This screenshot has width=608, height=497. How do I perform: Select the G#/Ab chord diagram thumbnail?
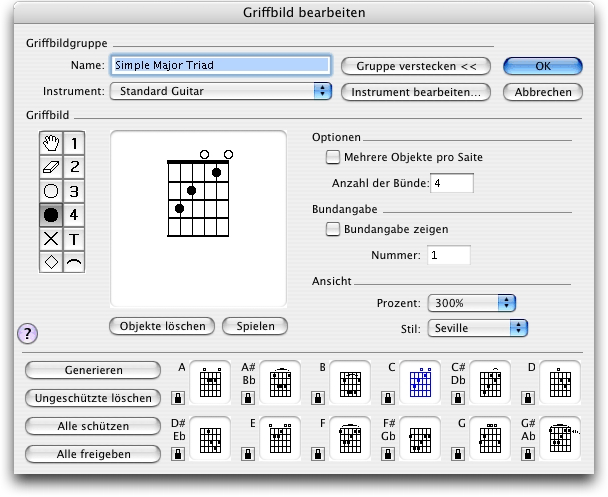tap(560, 438)
